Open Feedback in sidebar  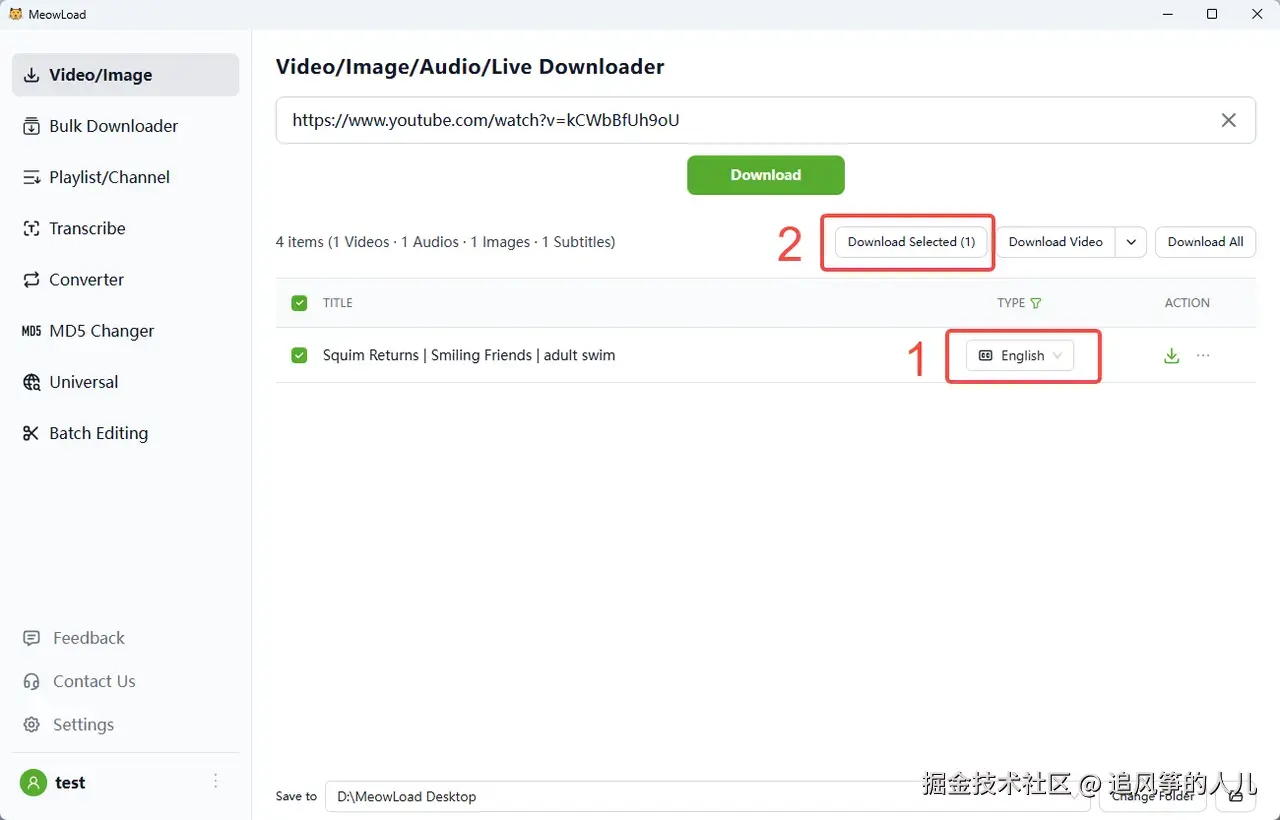click(x=125, y=638)
